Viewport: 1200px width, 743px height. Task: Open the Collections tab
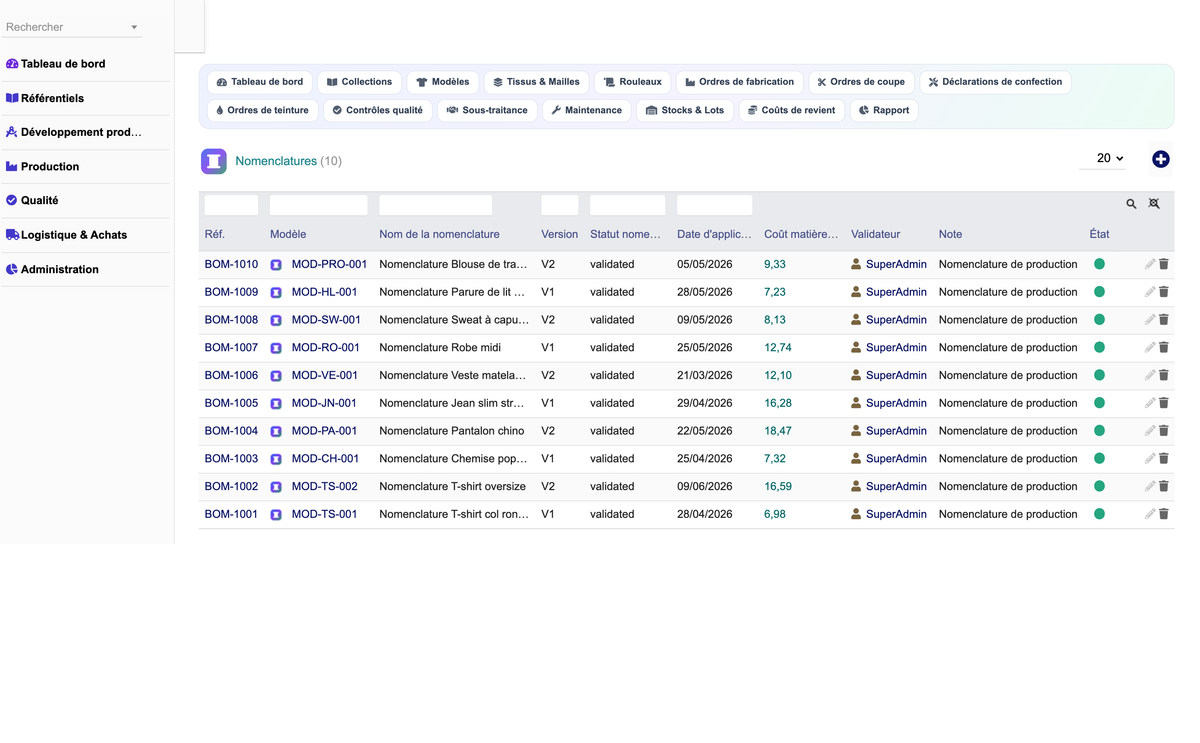click(359, 82)
